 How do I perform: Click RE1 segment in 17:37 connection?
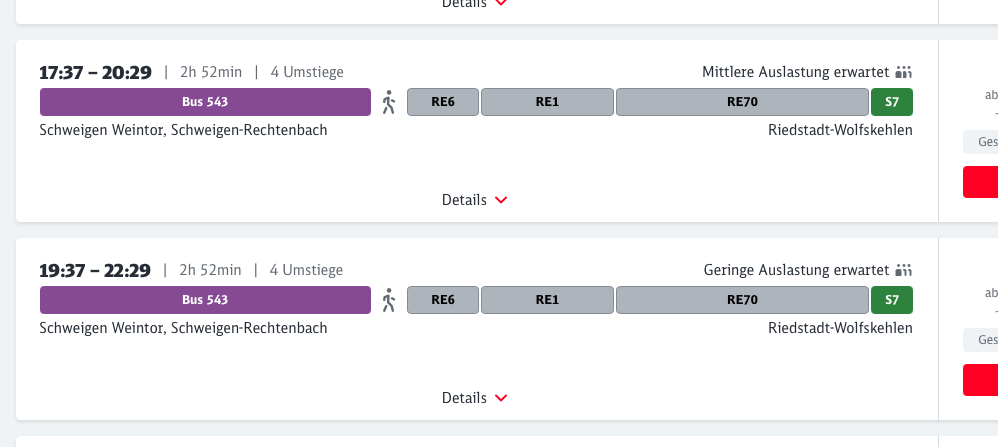(x=547, y=102)
